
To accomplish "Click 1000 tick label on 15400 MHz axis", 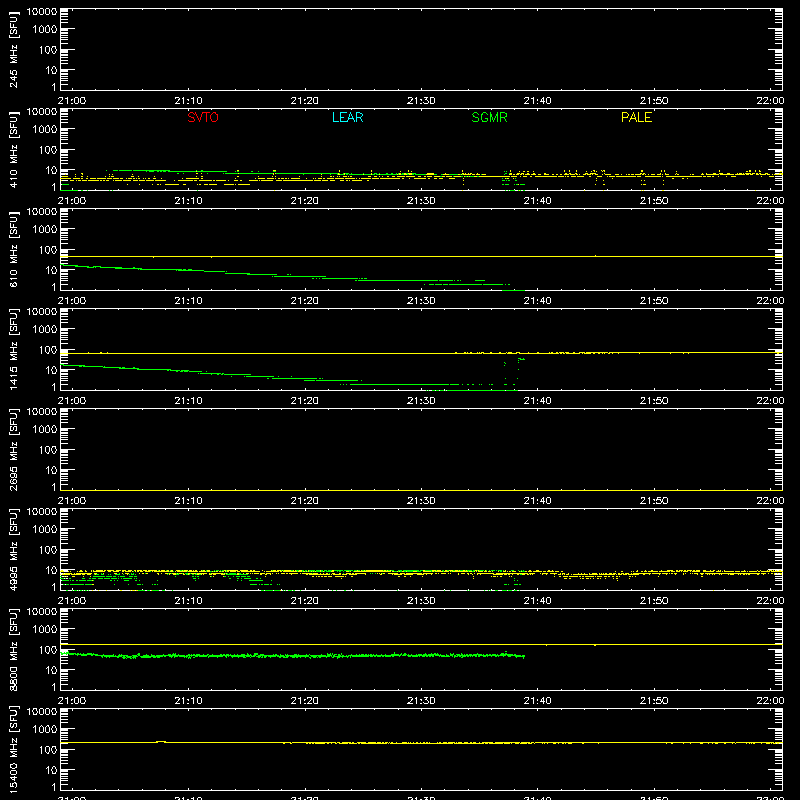I will (x=45, y=730).
